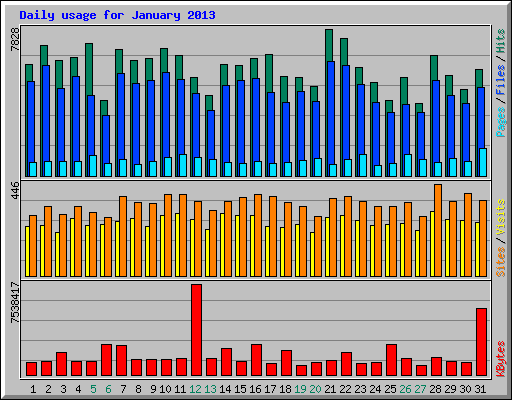Click the 7828 axis label
512x400 pixels.
pos(15,40)
